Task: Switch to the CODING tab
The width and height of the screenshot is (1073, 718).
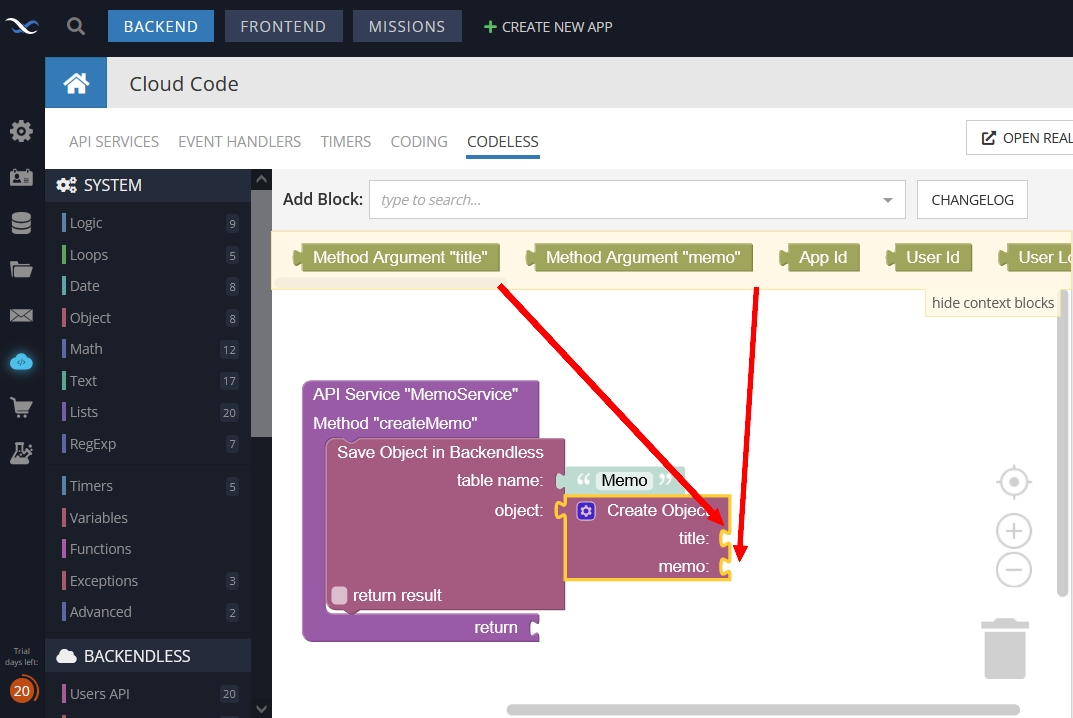Action: click(x=419, y=142)
